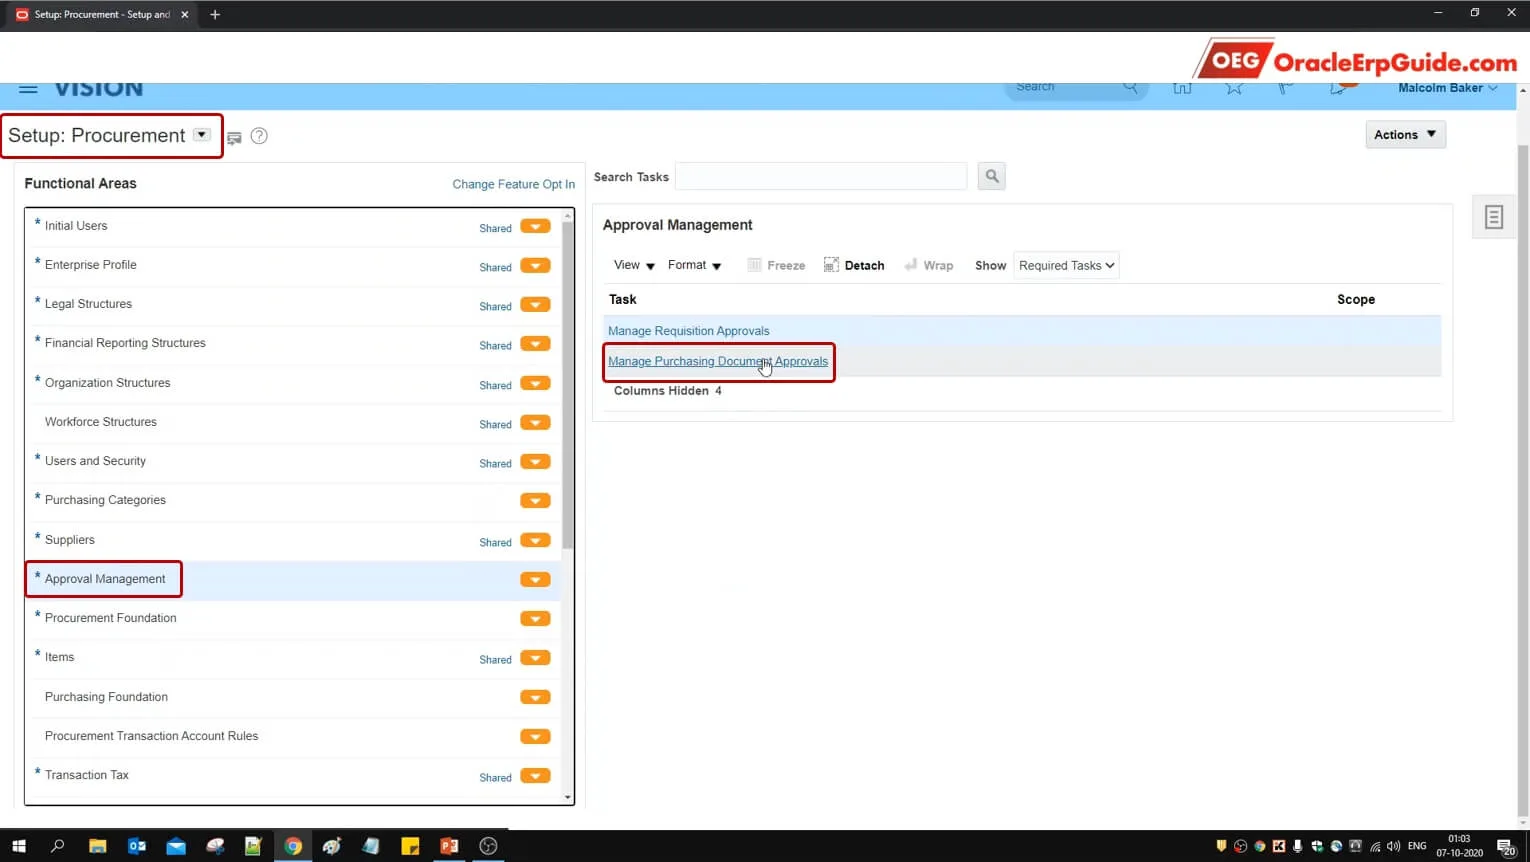The image size is (1530, 862).
Task: Open Sticky Notes from taskbar
Action: (410, 846)
